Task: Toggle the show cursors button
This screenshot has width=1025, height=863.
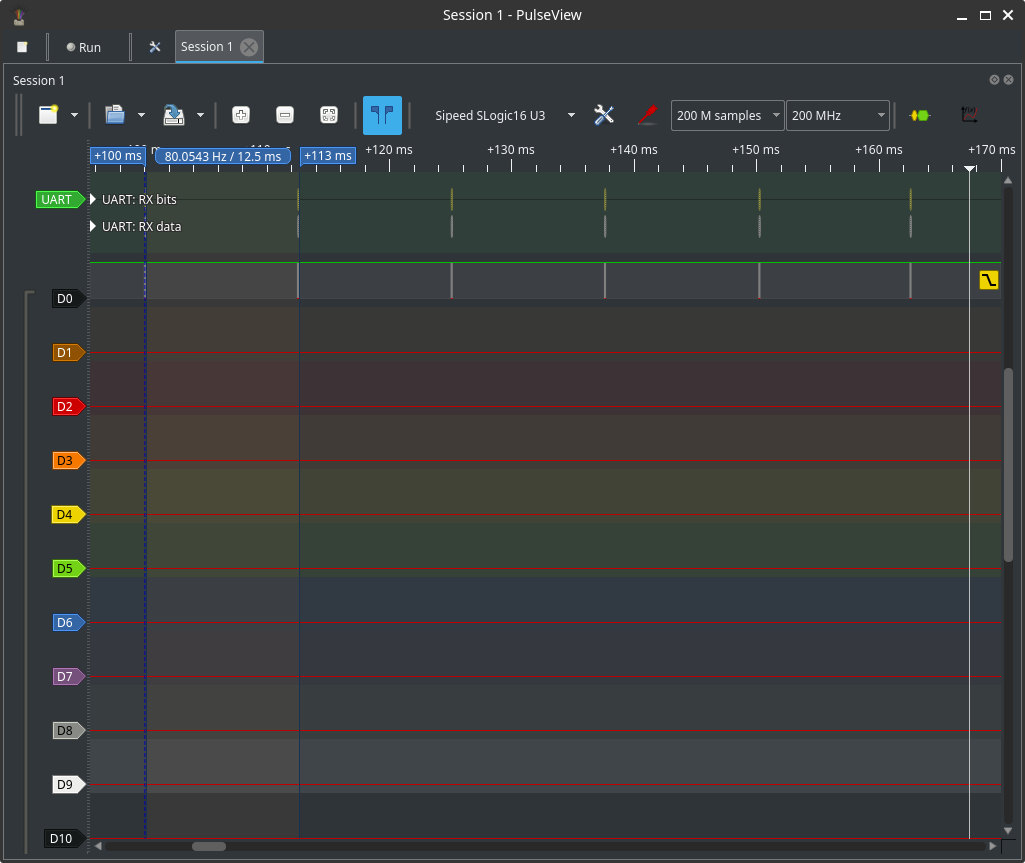Action: pos(382,115)
